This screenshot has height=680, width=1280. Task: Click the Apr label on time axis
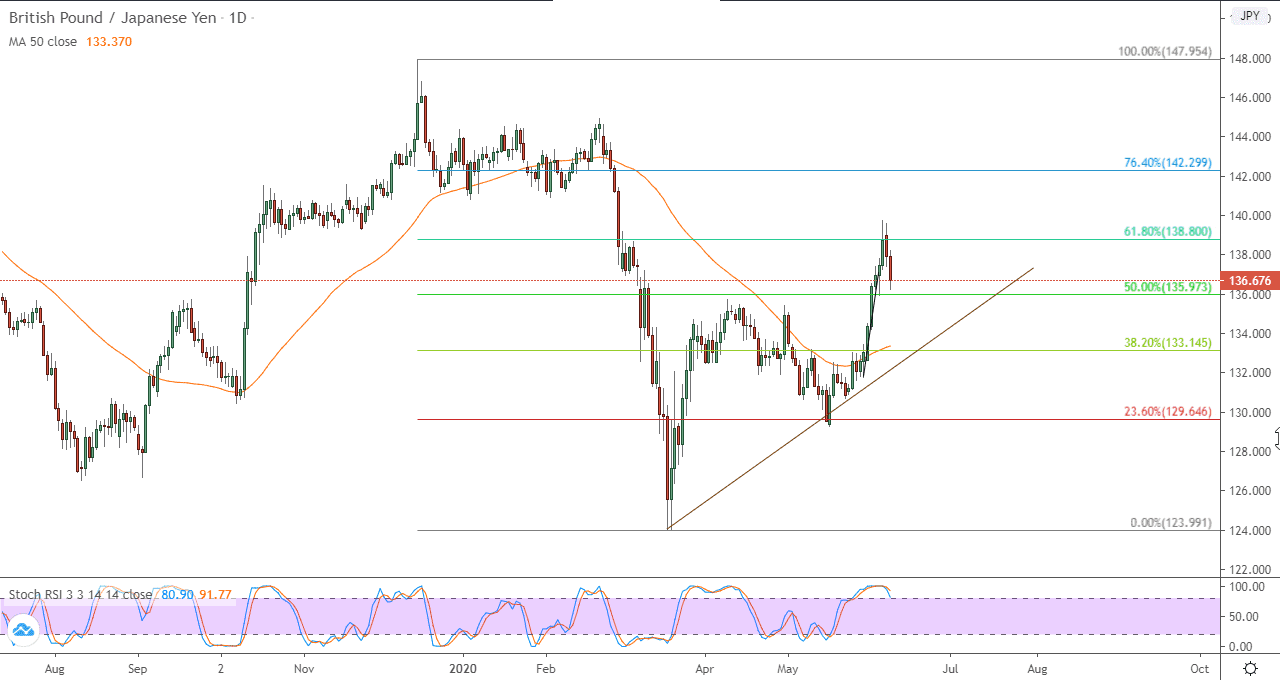click(x=705, y=668)
